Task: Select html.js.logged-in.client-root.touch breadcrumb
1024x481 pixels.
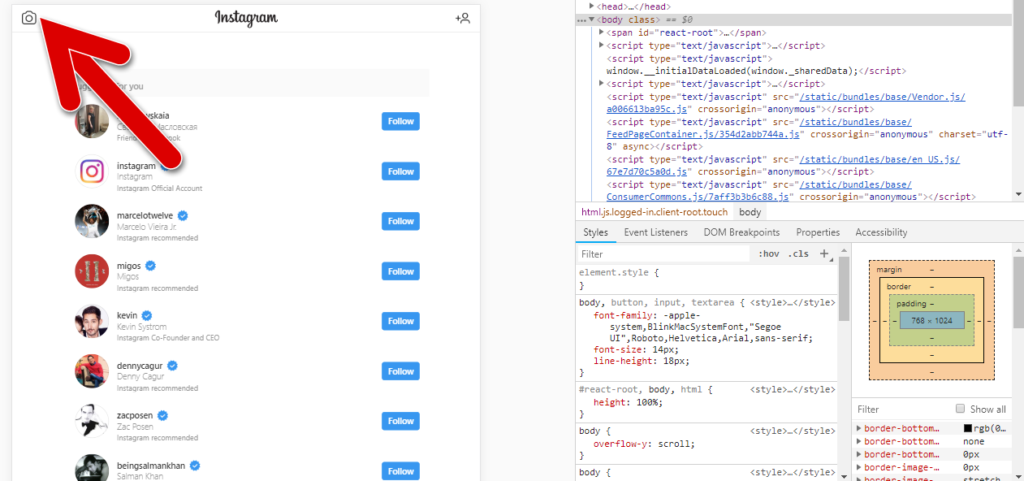Action: (654, 212)
